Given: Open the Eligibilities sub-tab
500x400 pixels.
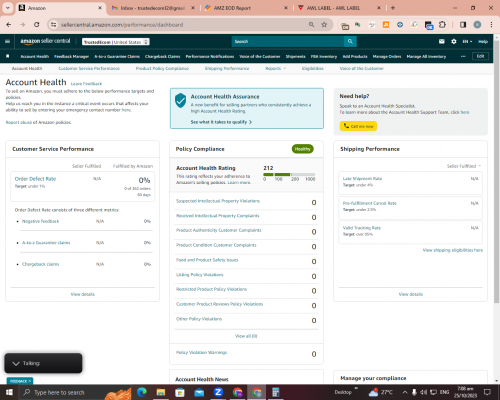Looking at the screenshot, I should pos(312,68).
